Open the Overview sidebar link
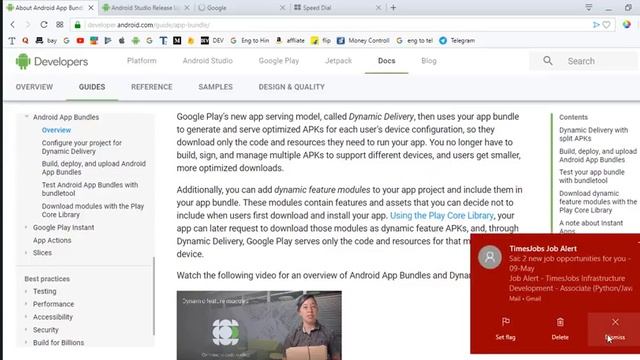 [x=56, y=130]
